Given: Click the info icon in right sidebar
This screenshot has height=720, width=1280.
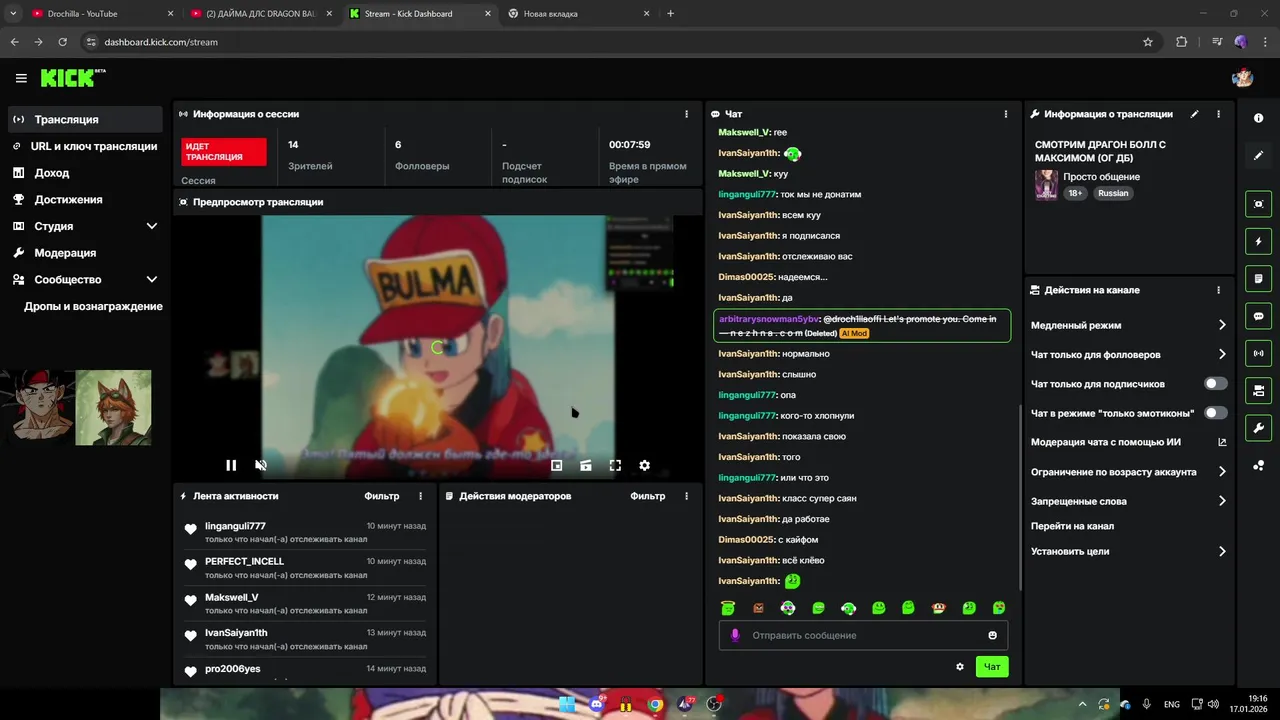Looking at the screenshot, I should (1258, 118).
